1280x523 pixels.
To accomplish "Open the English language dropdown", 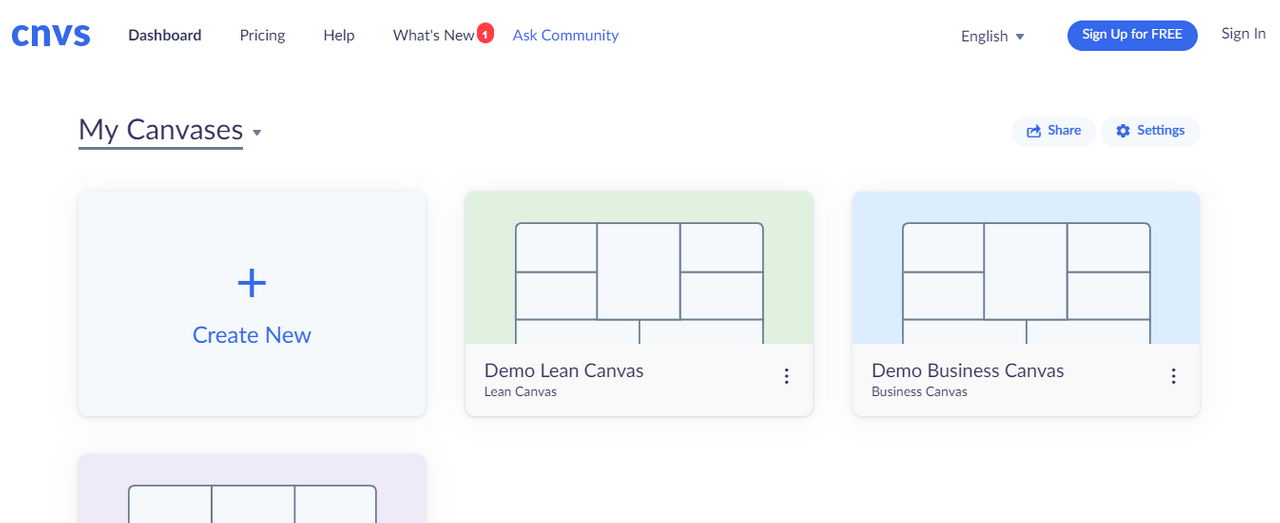I will 993,36.
